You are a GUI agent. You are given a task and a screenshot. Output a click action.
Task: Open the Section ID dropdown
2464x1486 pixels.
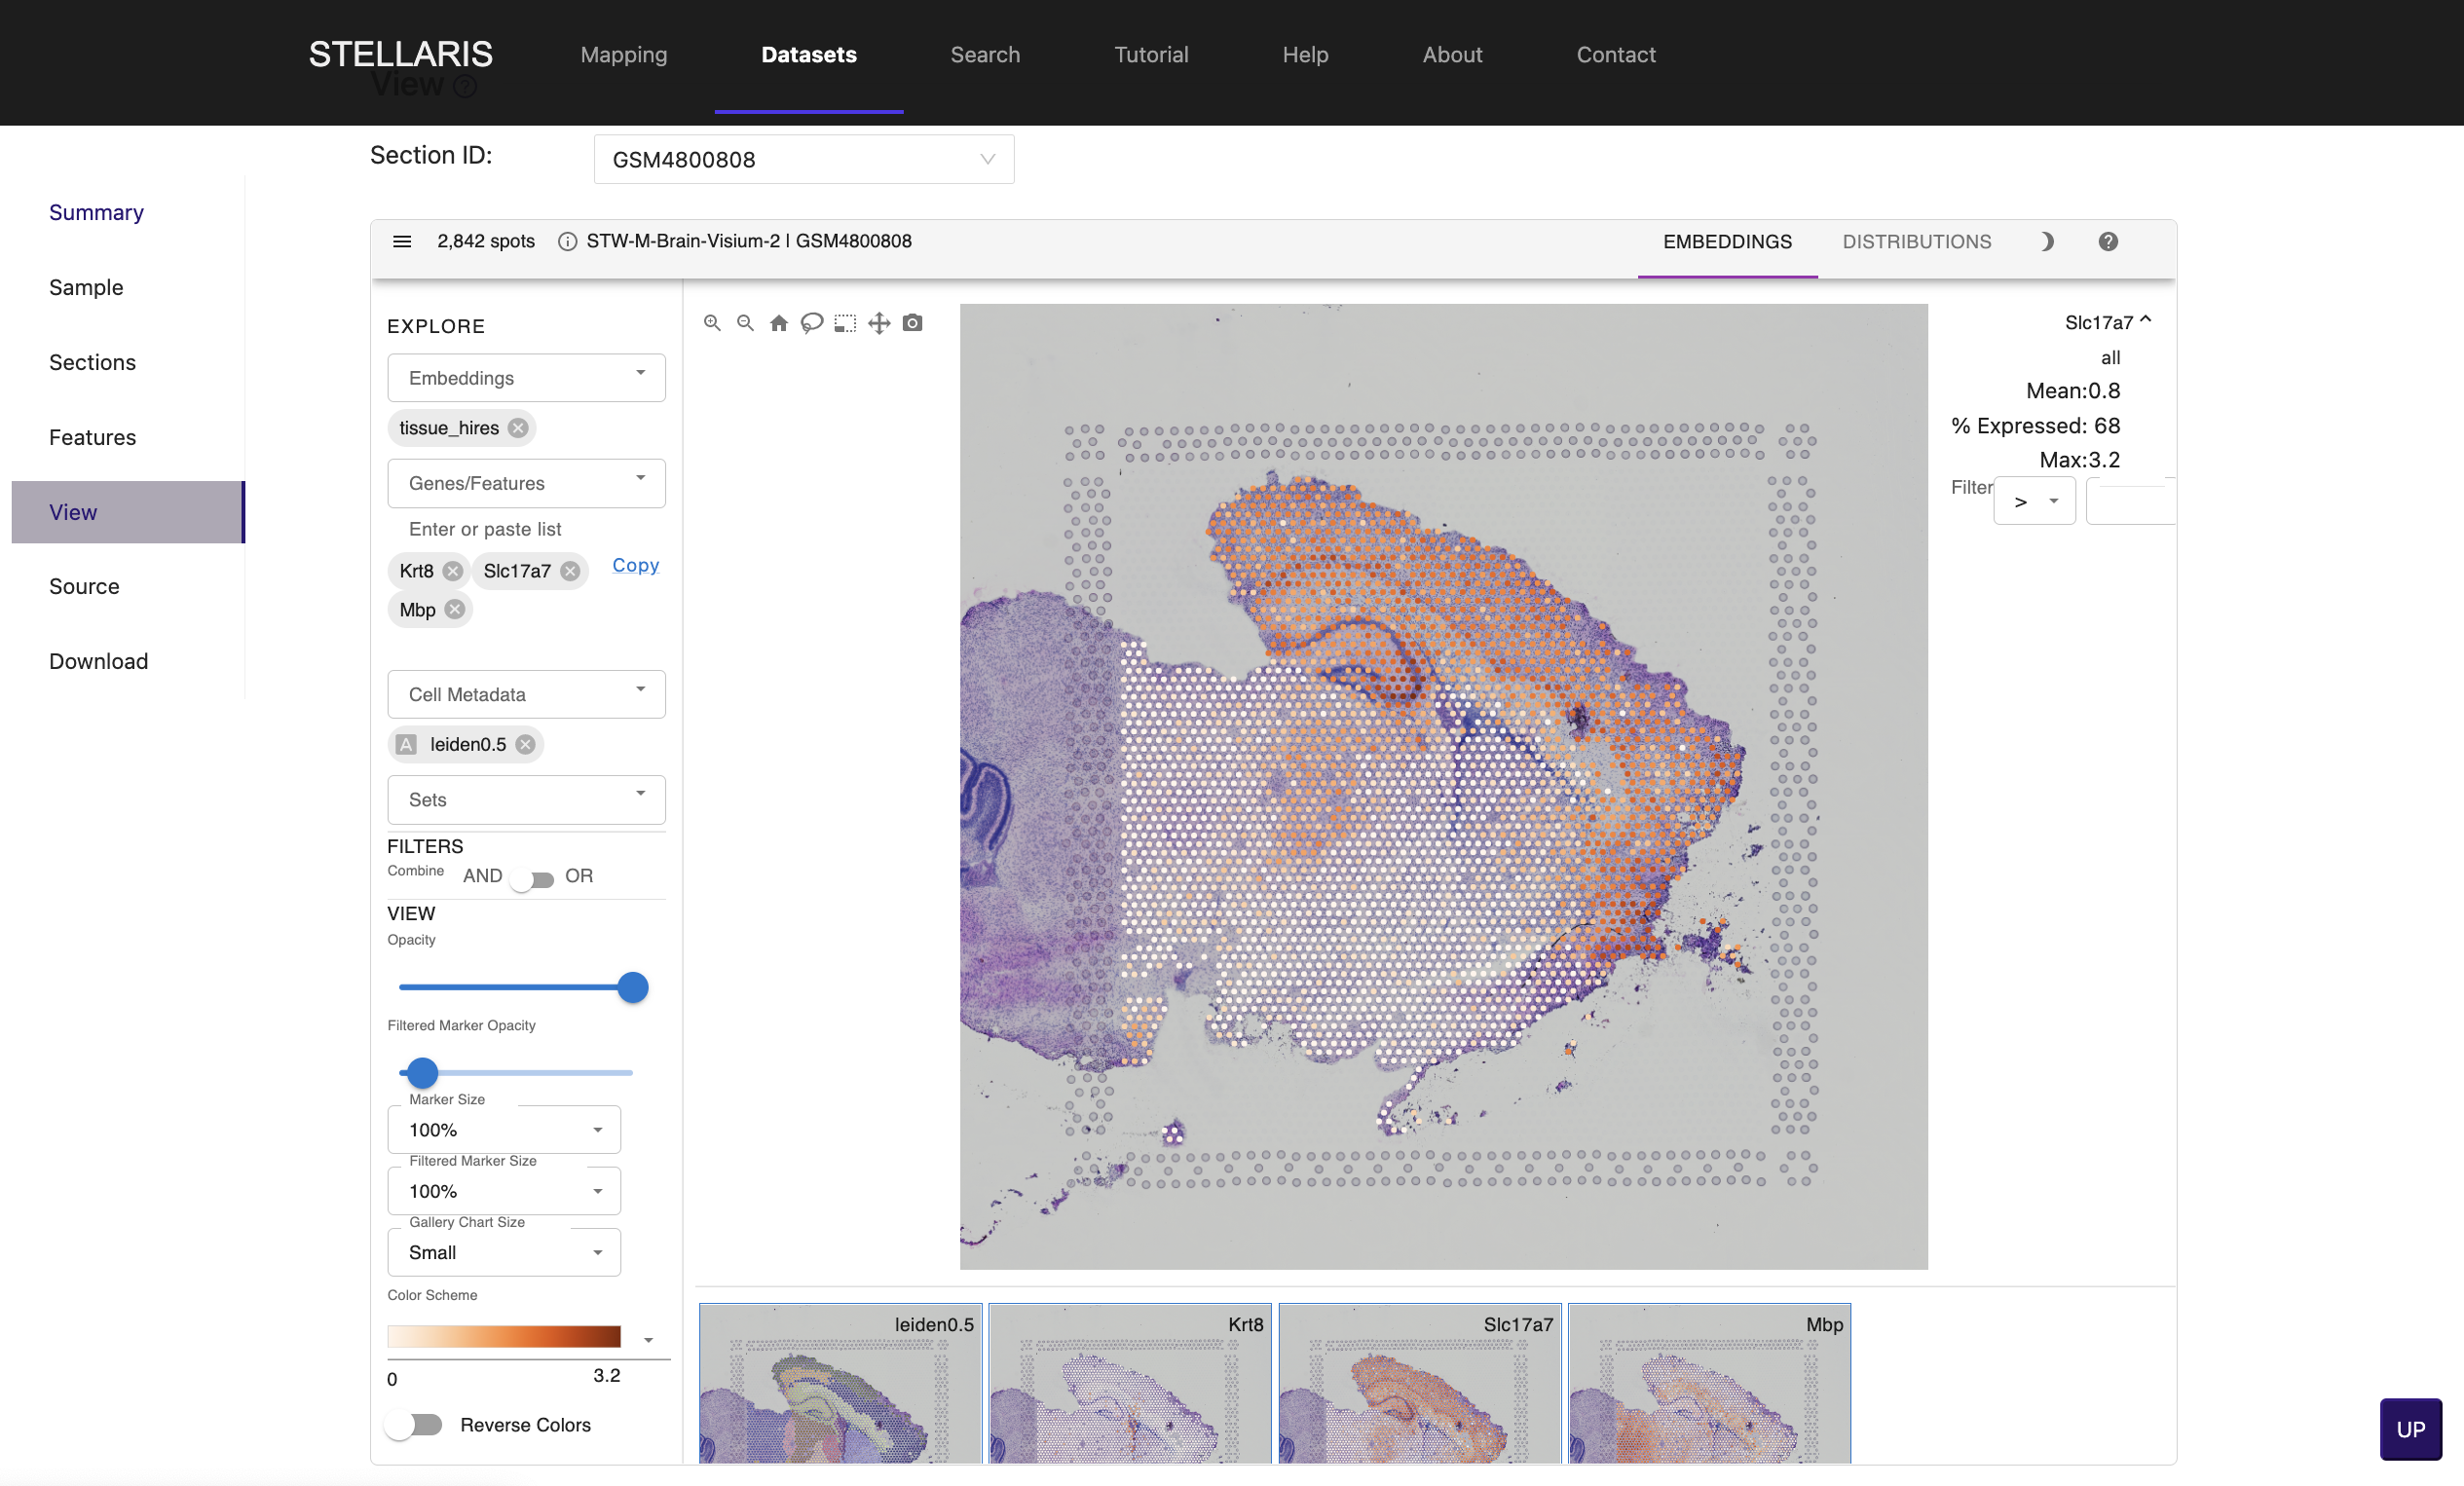tap(804, 159)
